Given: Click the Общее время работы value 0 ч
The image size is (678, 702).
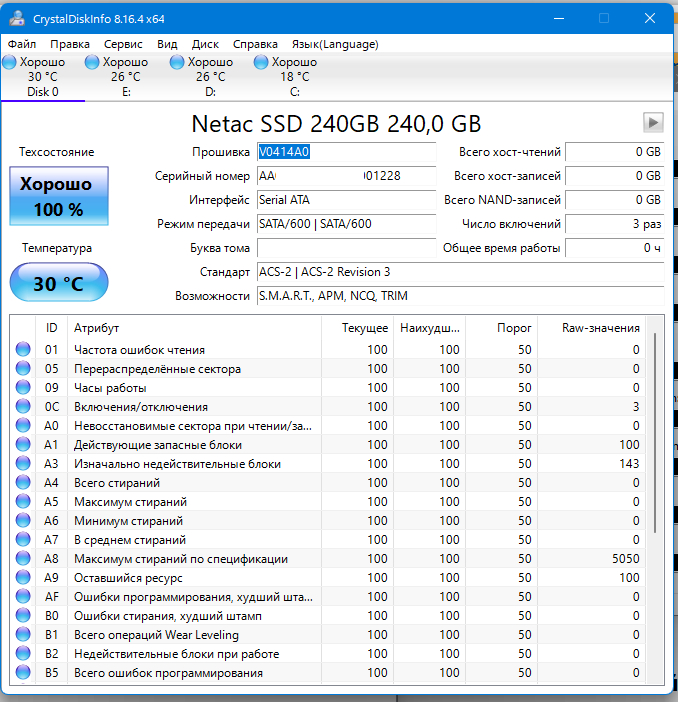Looking at the screenshot, I should (x=614, y=248).
